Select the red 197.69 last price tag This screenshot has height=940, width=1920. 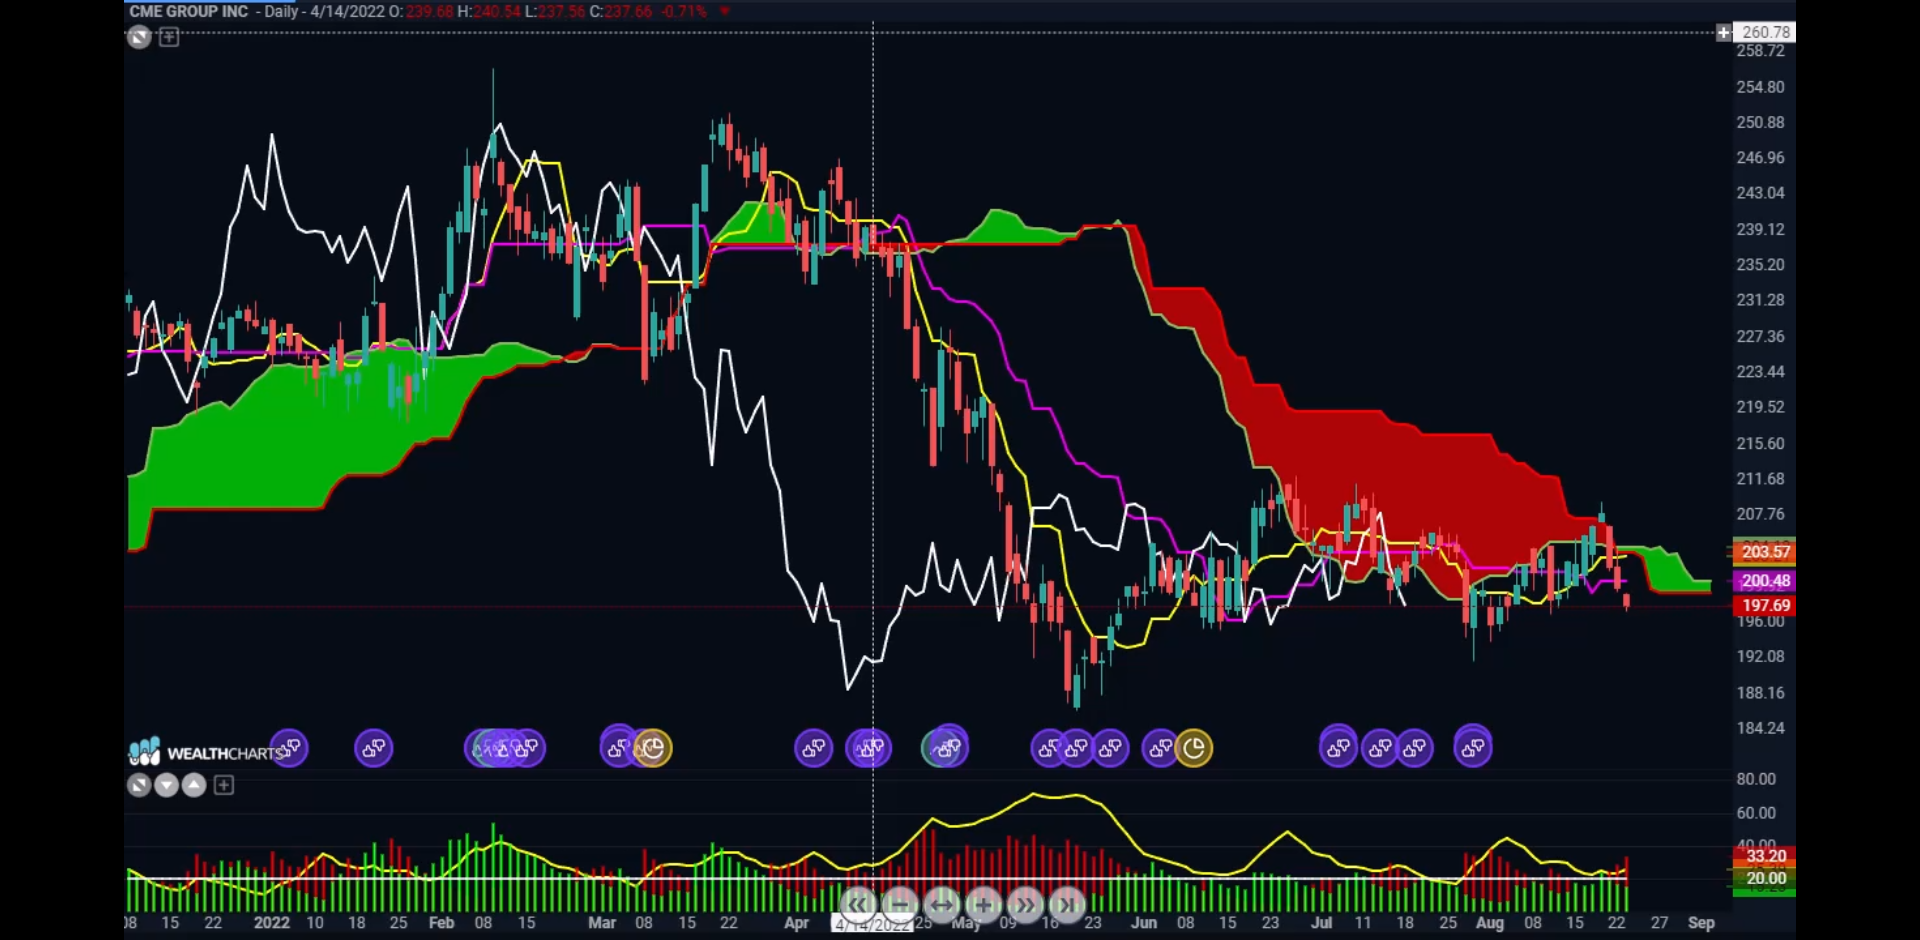pos(1765,606)
